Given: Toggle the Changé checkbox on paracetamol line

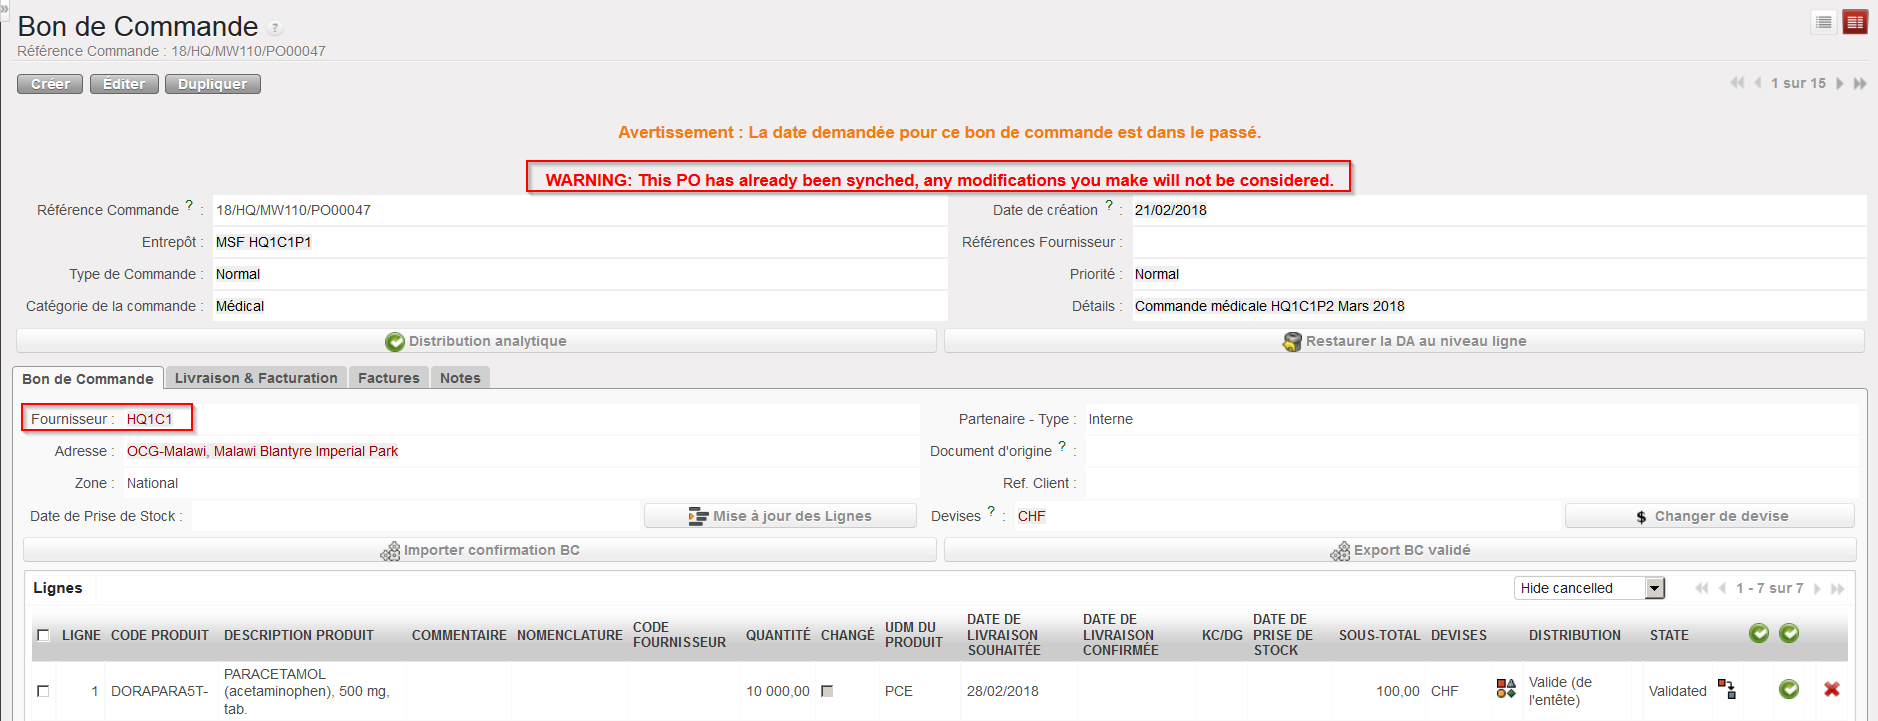Looking at the screenshot, I should tap(827, 691).
